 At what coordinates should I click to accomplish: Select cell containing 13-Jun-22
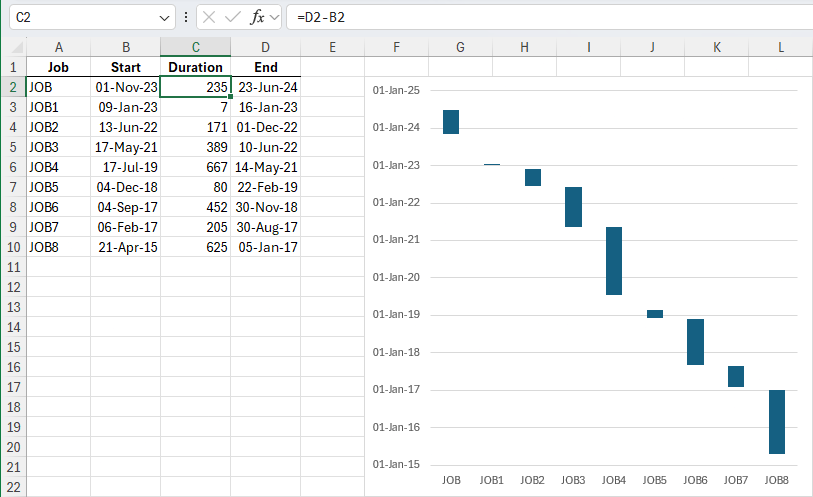point(125,127)
